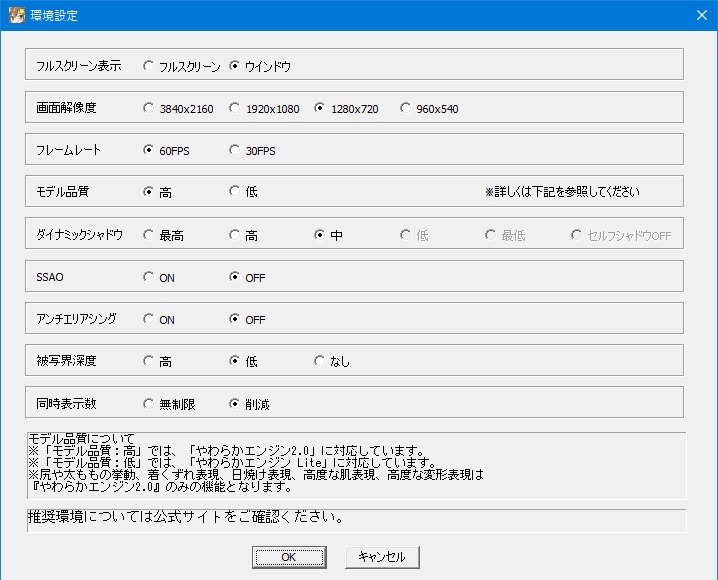Set frame rate to 30FPS
718x580 pixels.
tap(235, 150)
